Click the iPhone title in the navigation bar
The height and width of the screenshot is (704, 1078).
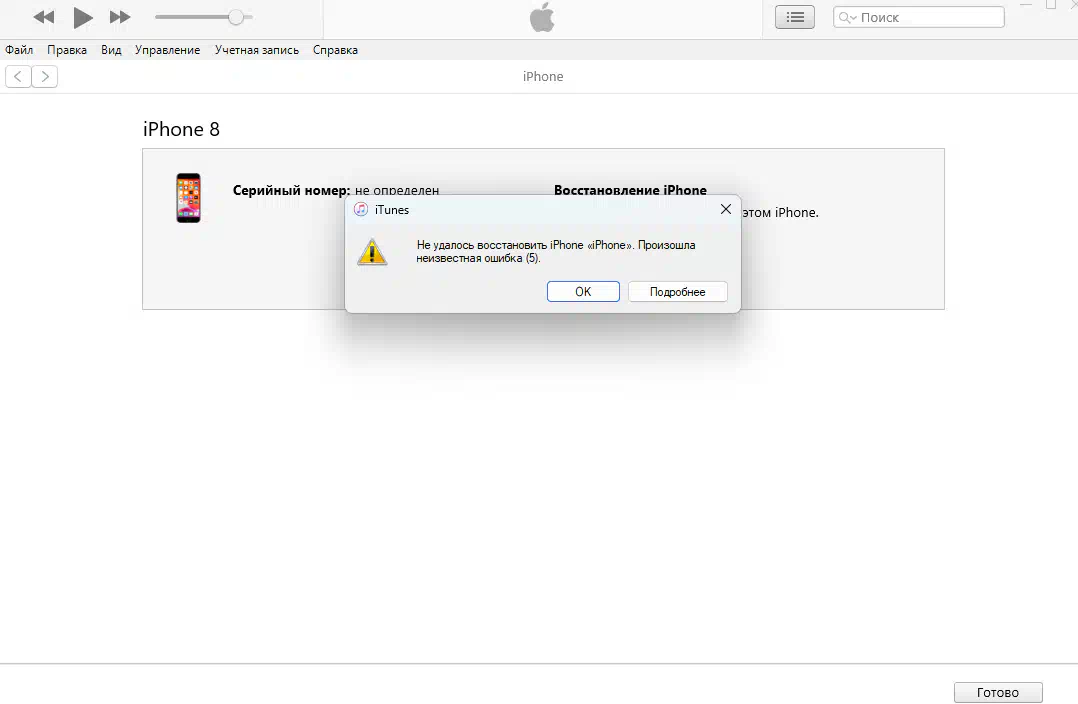[543, 76]
